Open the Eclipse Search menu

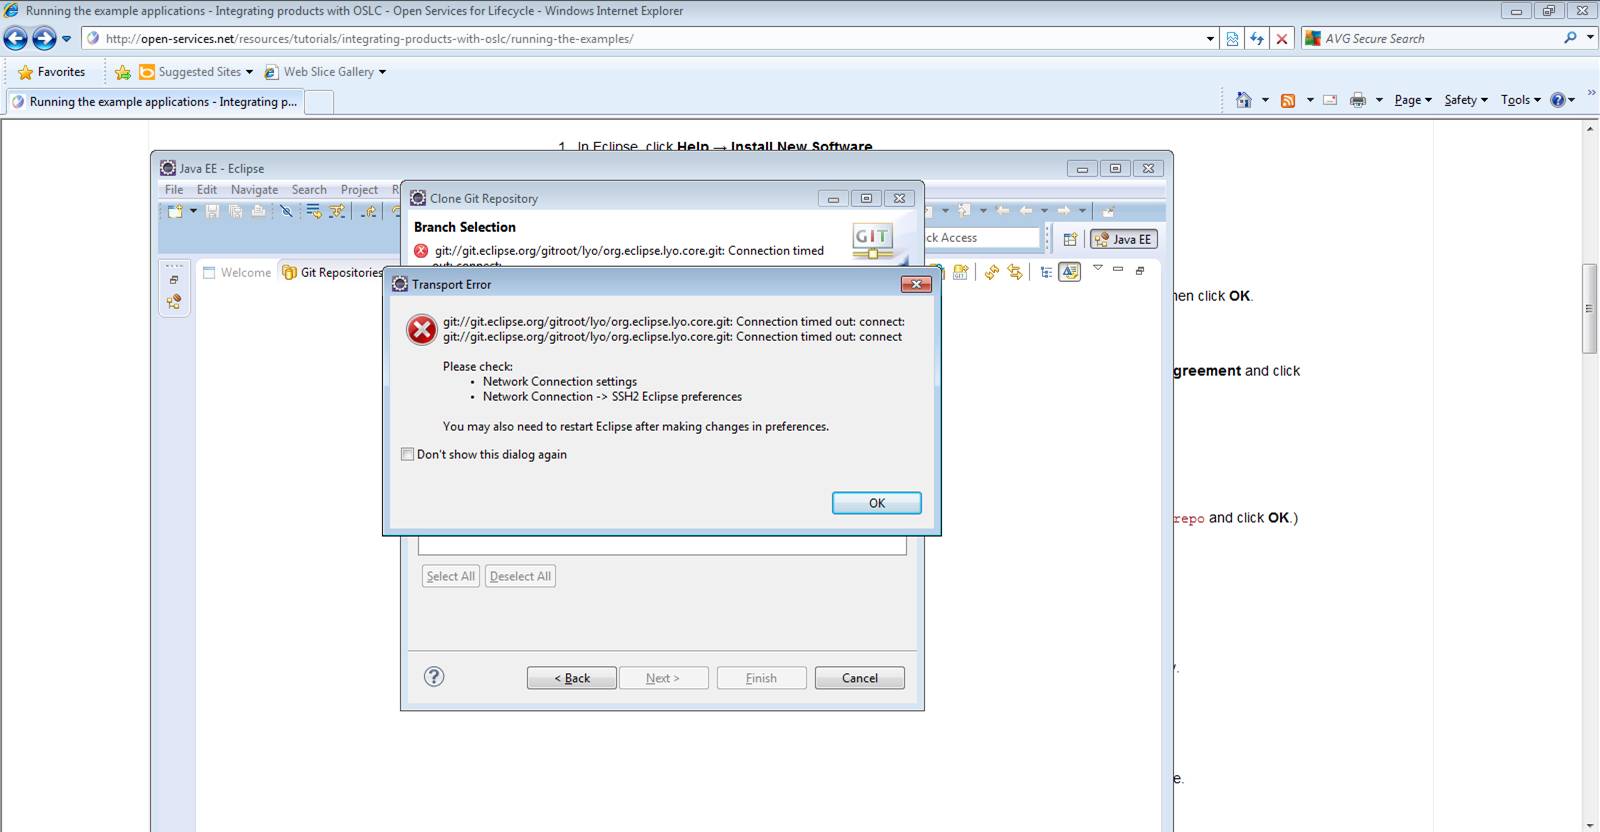(x=309, y=190)
